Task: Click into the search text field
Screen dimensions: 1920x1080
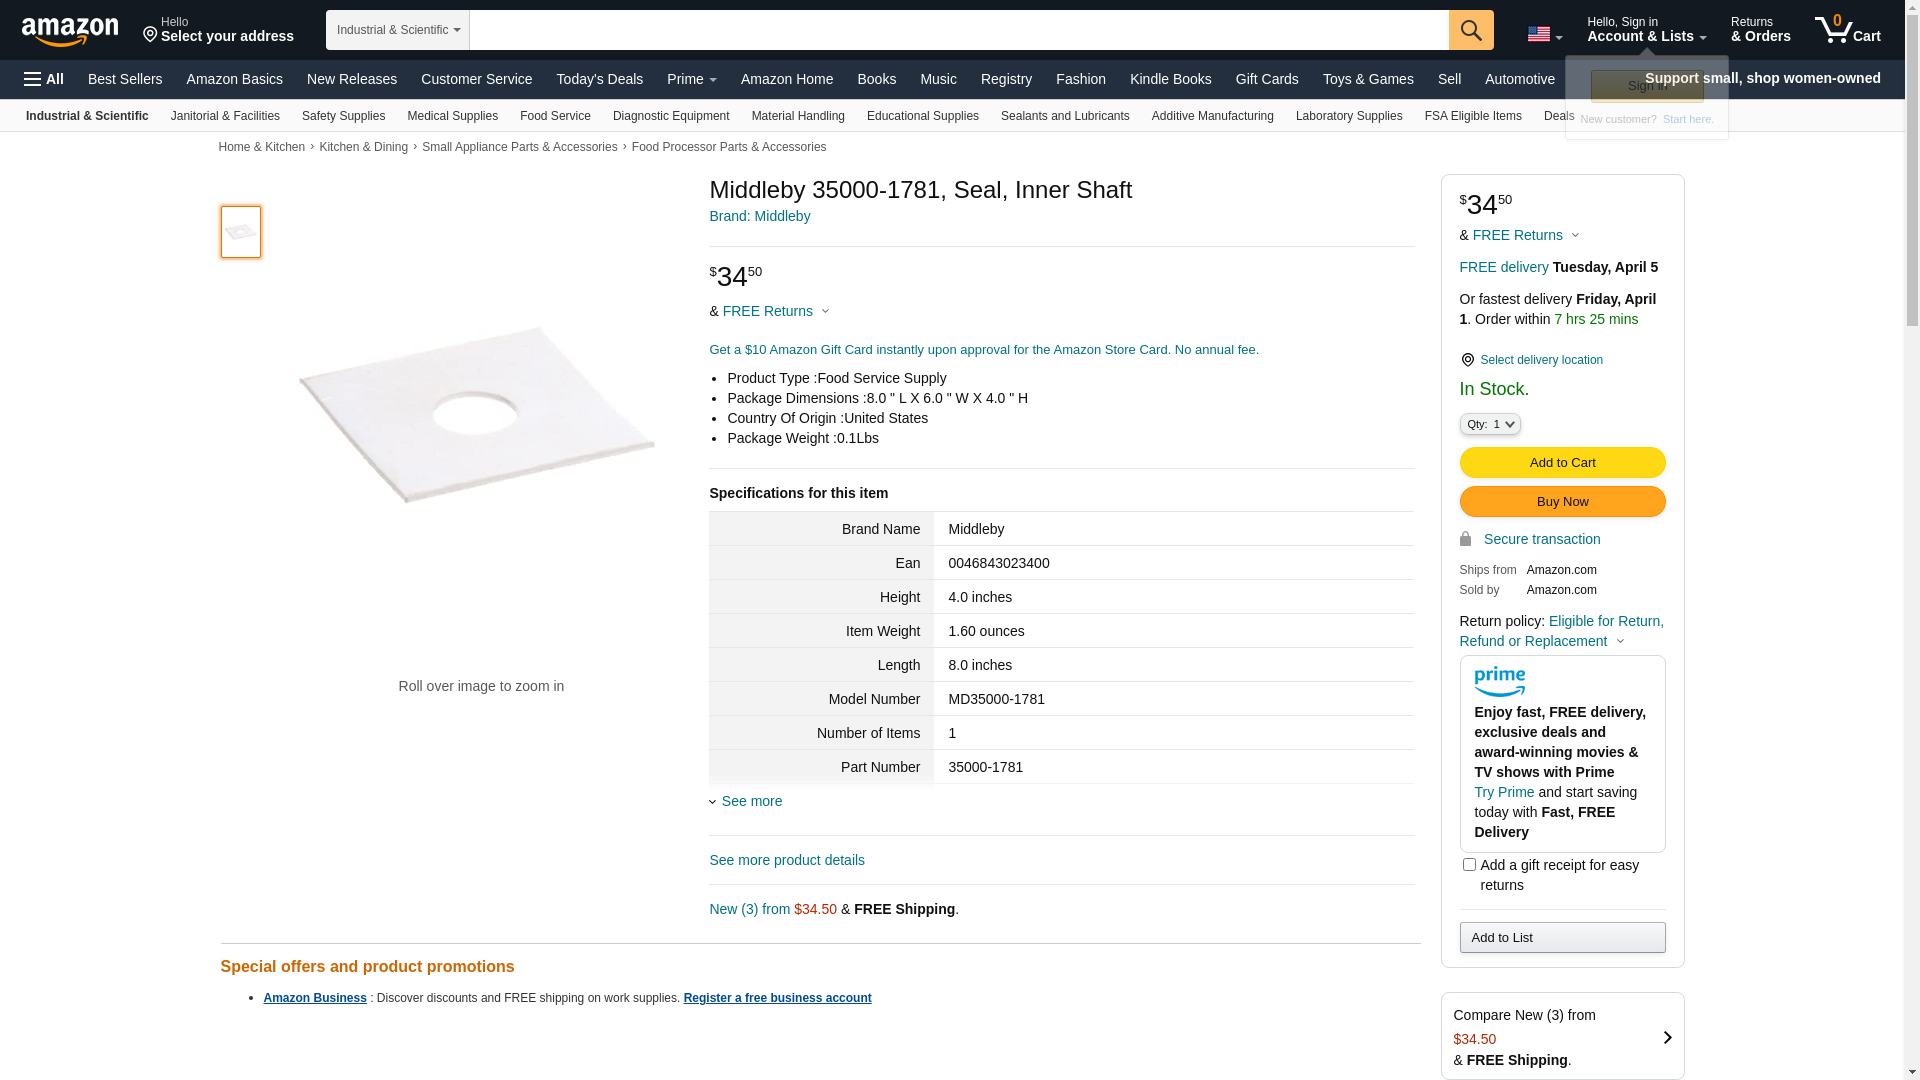Action: [958, 30]
